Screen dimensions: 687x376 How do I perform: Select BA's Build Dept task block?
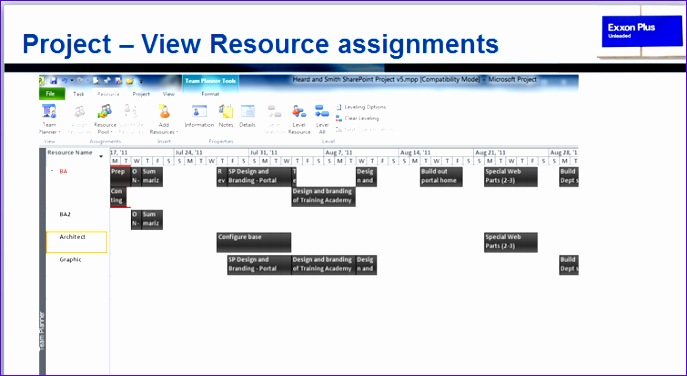[569, 177]
